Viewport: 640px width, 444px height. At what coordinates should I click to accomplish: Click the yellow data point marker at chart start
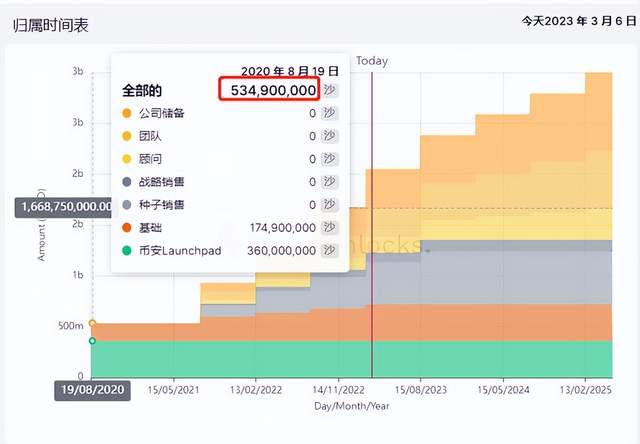[93, 323]
